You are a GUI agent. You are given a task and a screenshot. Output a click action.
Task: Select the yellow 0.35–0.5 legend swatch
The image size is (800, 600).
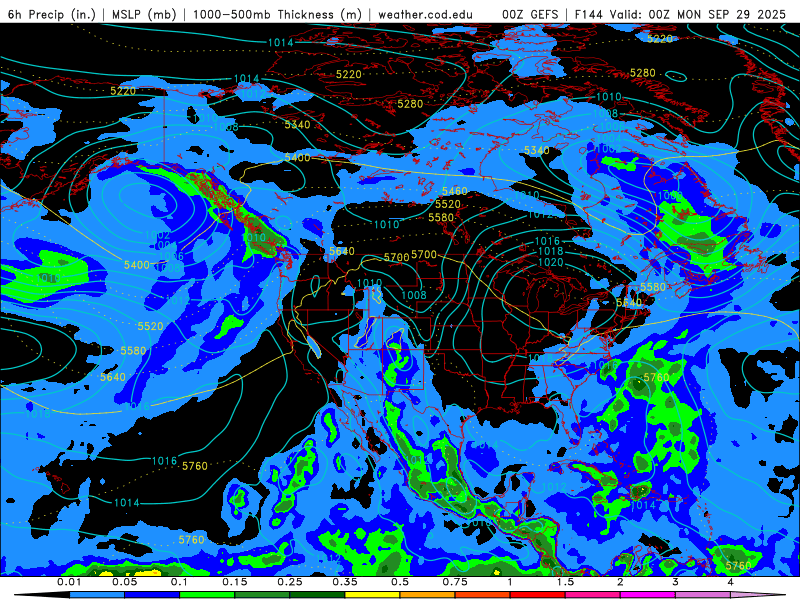372,595
